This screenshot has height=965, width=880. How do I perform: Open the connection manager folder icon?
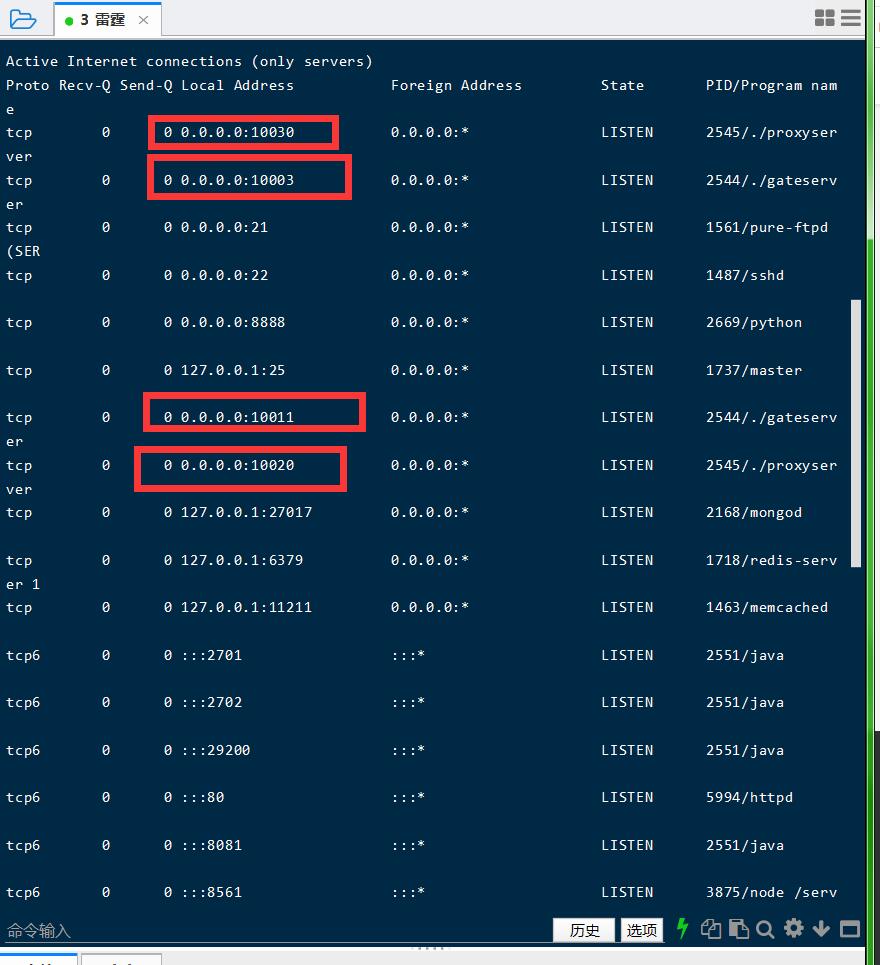click(22, 19)
